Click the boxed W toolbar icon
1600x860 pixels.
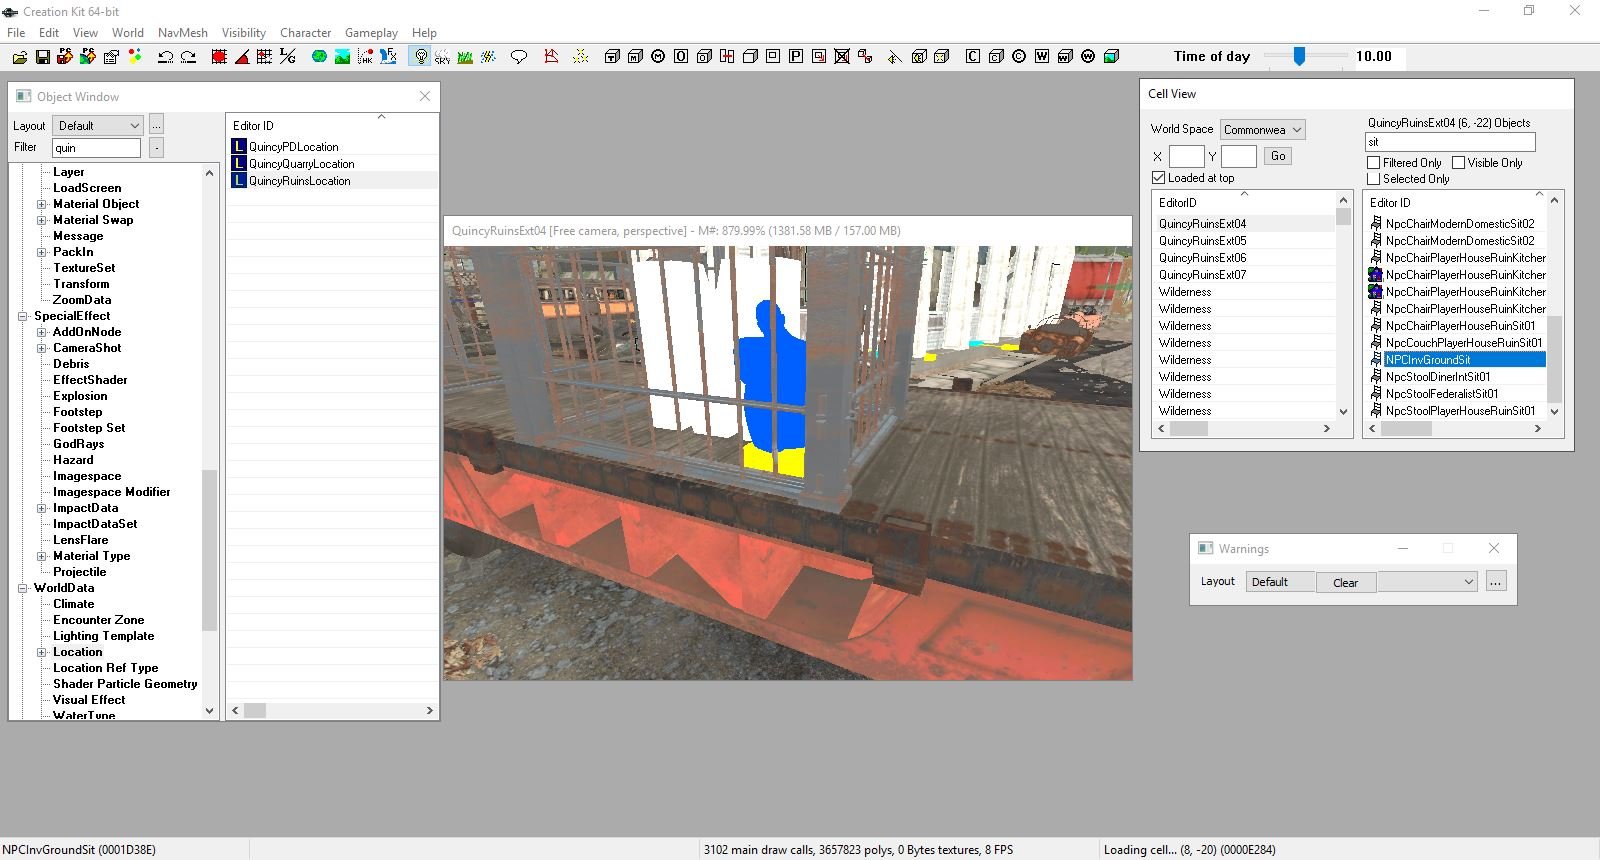[1042, 57]
